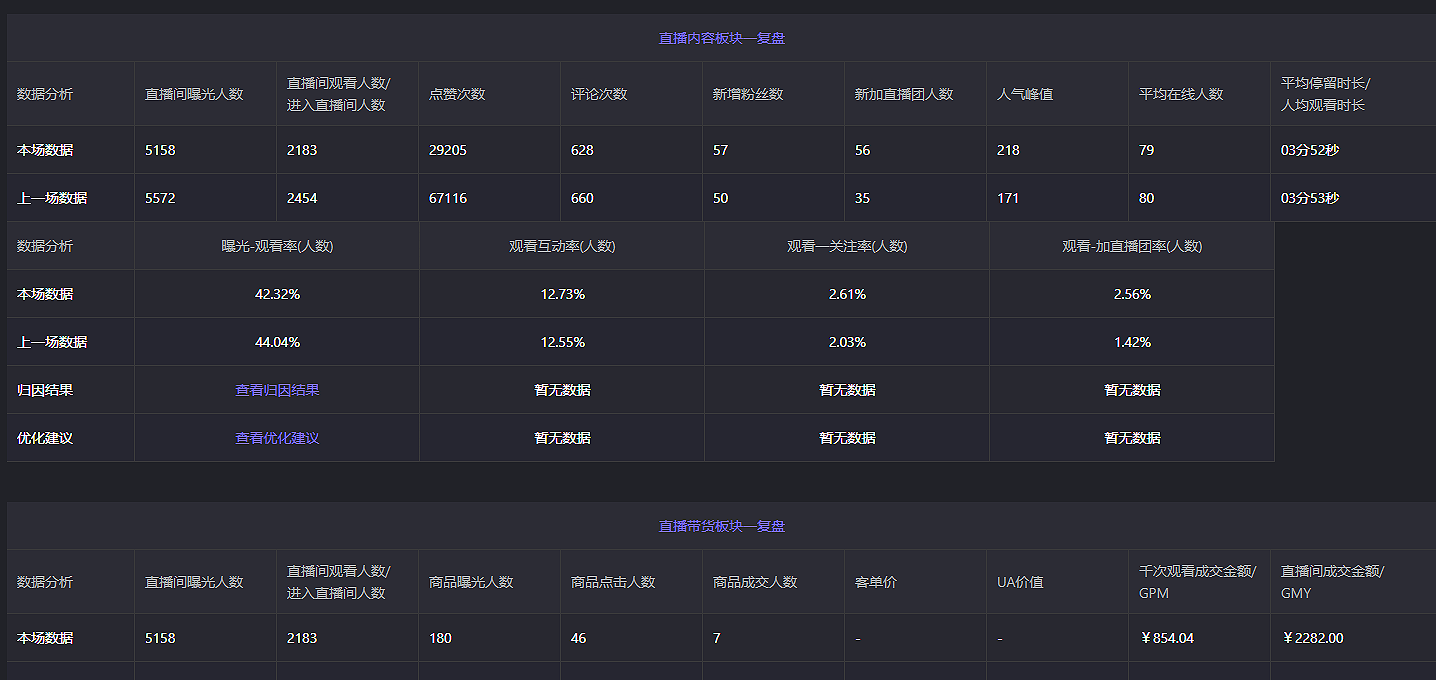Open the 查看优化建议 link

[277, 438]
